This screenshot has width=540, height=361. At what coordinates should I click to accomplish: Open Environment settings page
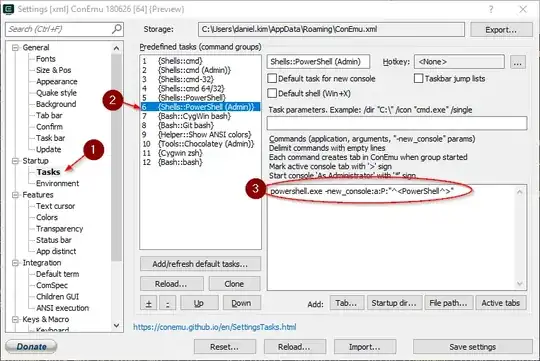pyautogui.click(x=58, y=183)
